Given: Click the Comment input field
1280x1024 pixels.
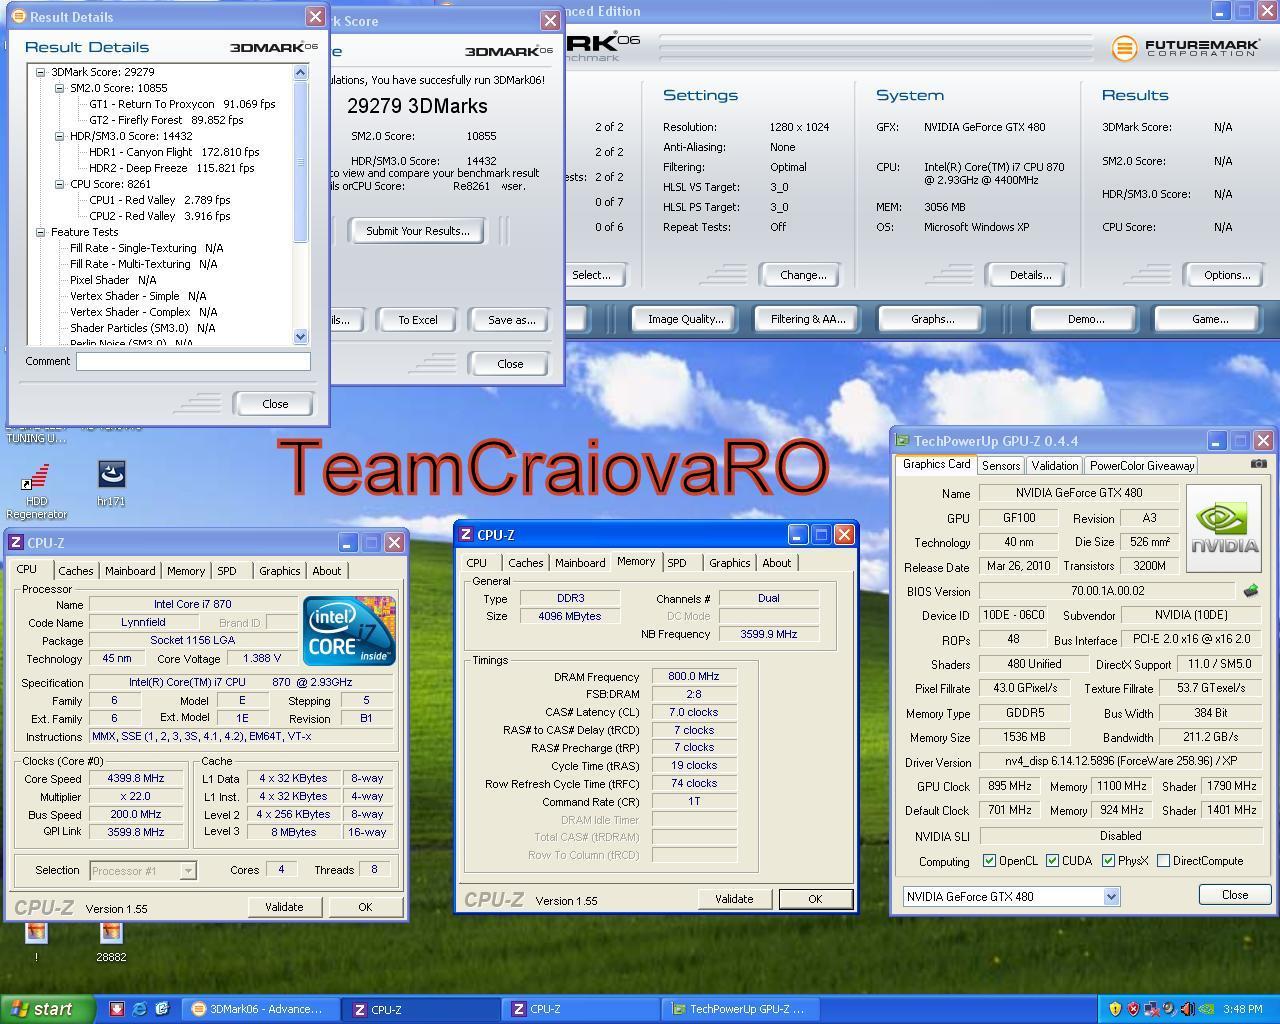Looking at the screenshot, I should (x=193, y=361).
